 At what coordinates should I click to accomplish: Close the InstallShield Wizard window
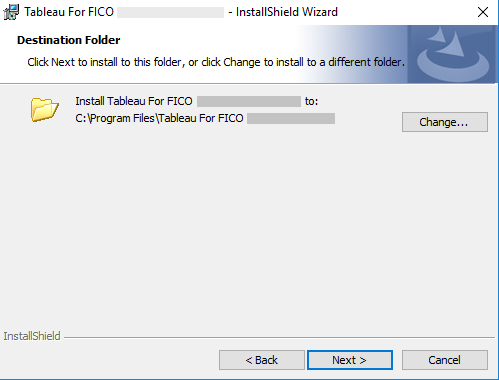tap(482, 12)
